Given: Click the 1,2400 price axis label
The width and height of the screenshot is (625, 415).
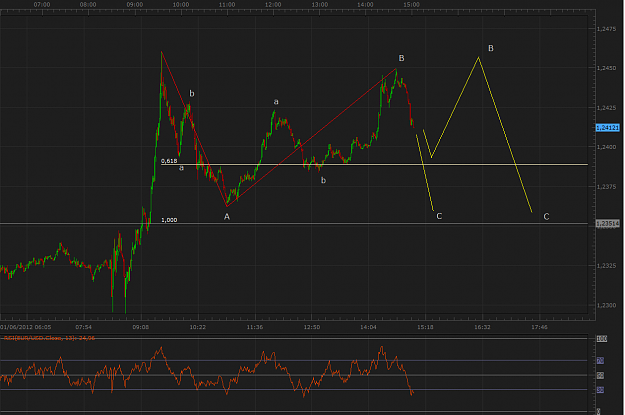Looking at the screenshot, I should tap(606, 147).
